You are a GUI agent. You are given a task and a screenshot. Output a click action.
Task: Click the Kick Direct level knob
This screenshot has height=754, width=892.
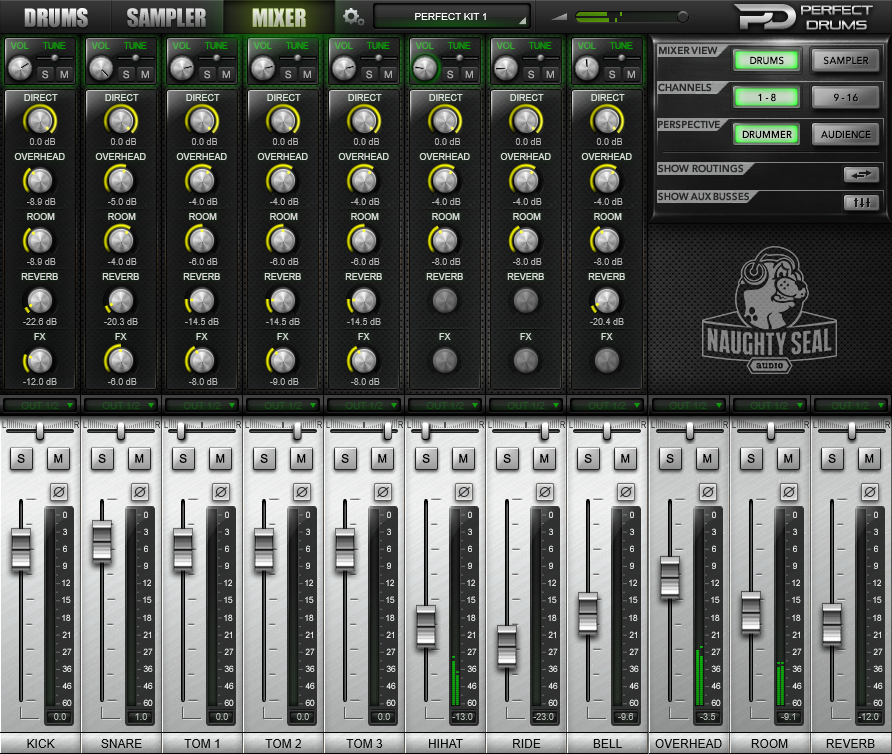[x=40, y=121]
